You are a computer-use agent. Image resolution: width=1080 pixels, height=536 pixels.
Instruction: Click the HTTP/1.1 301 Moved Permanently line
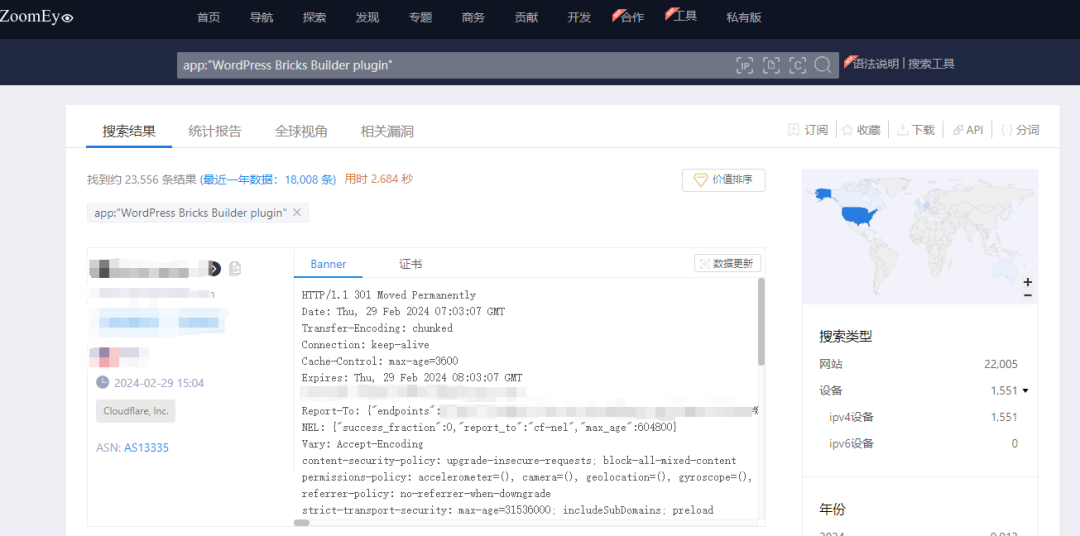[x=388, y=295]
